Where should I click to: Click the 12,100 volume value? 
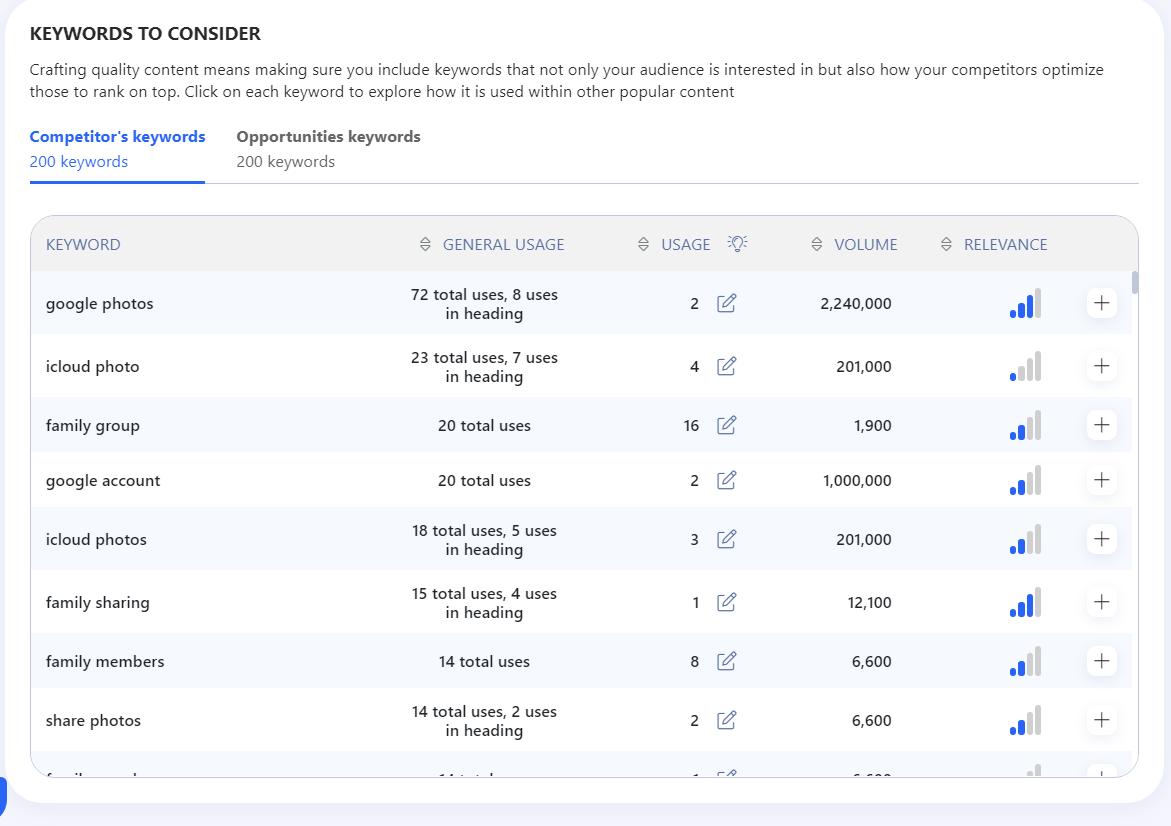click(869, 602)
